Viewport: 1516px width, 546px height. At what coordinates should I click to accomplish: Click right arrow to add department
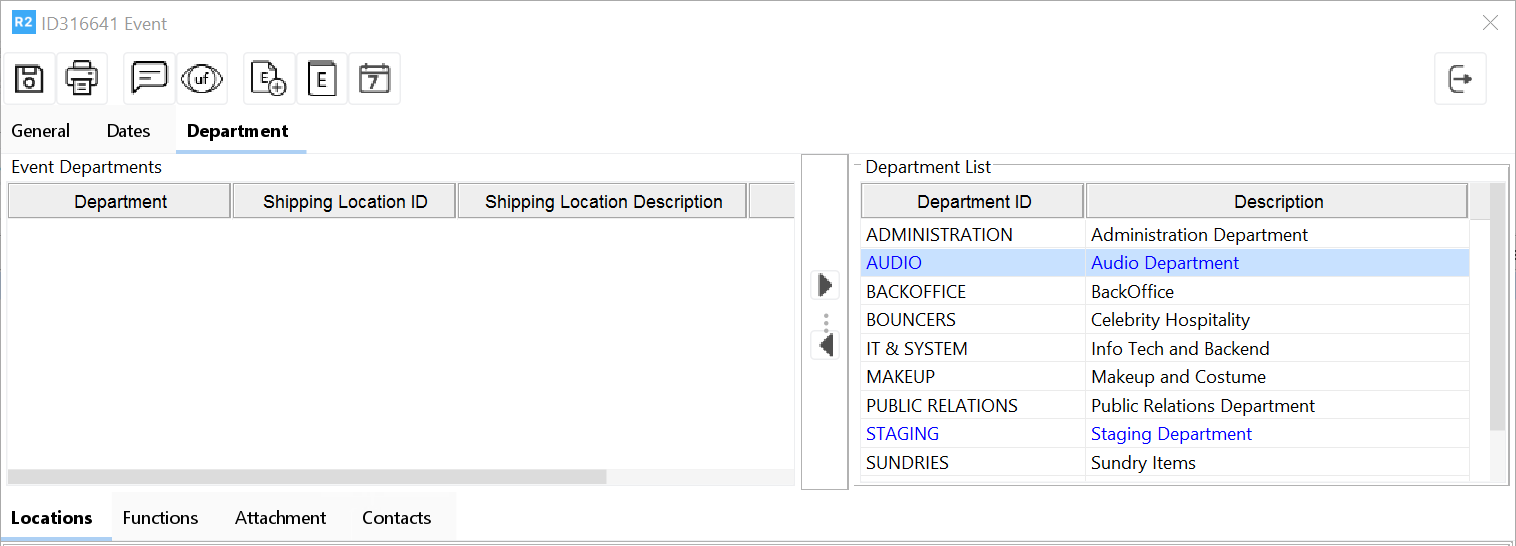click(825, 285)
